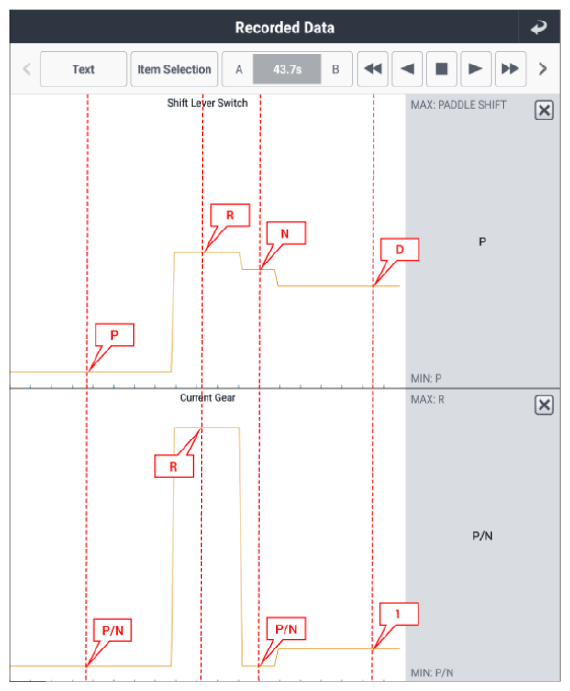The image size is (570, 691).
Task: Click the Recorded Data title
Action: pos(285,27)
